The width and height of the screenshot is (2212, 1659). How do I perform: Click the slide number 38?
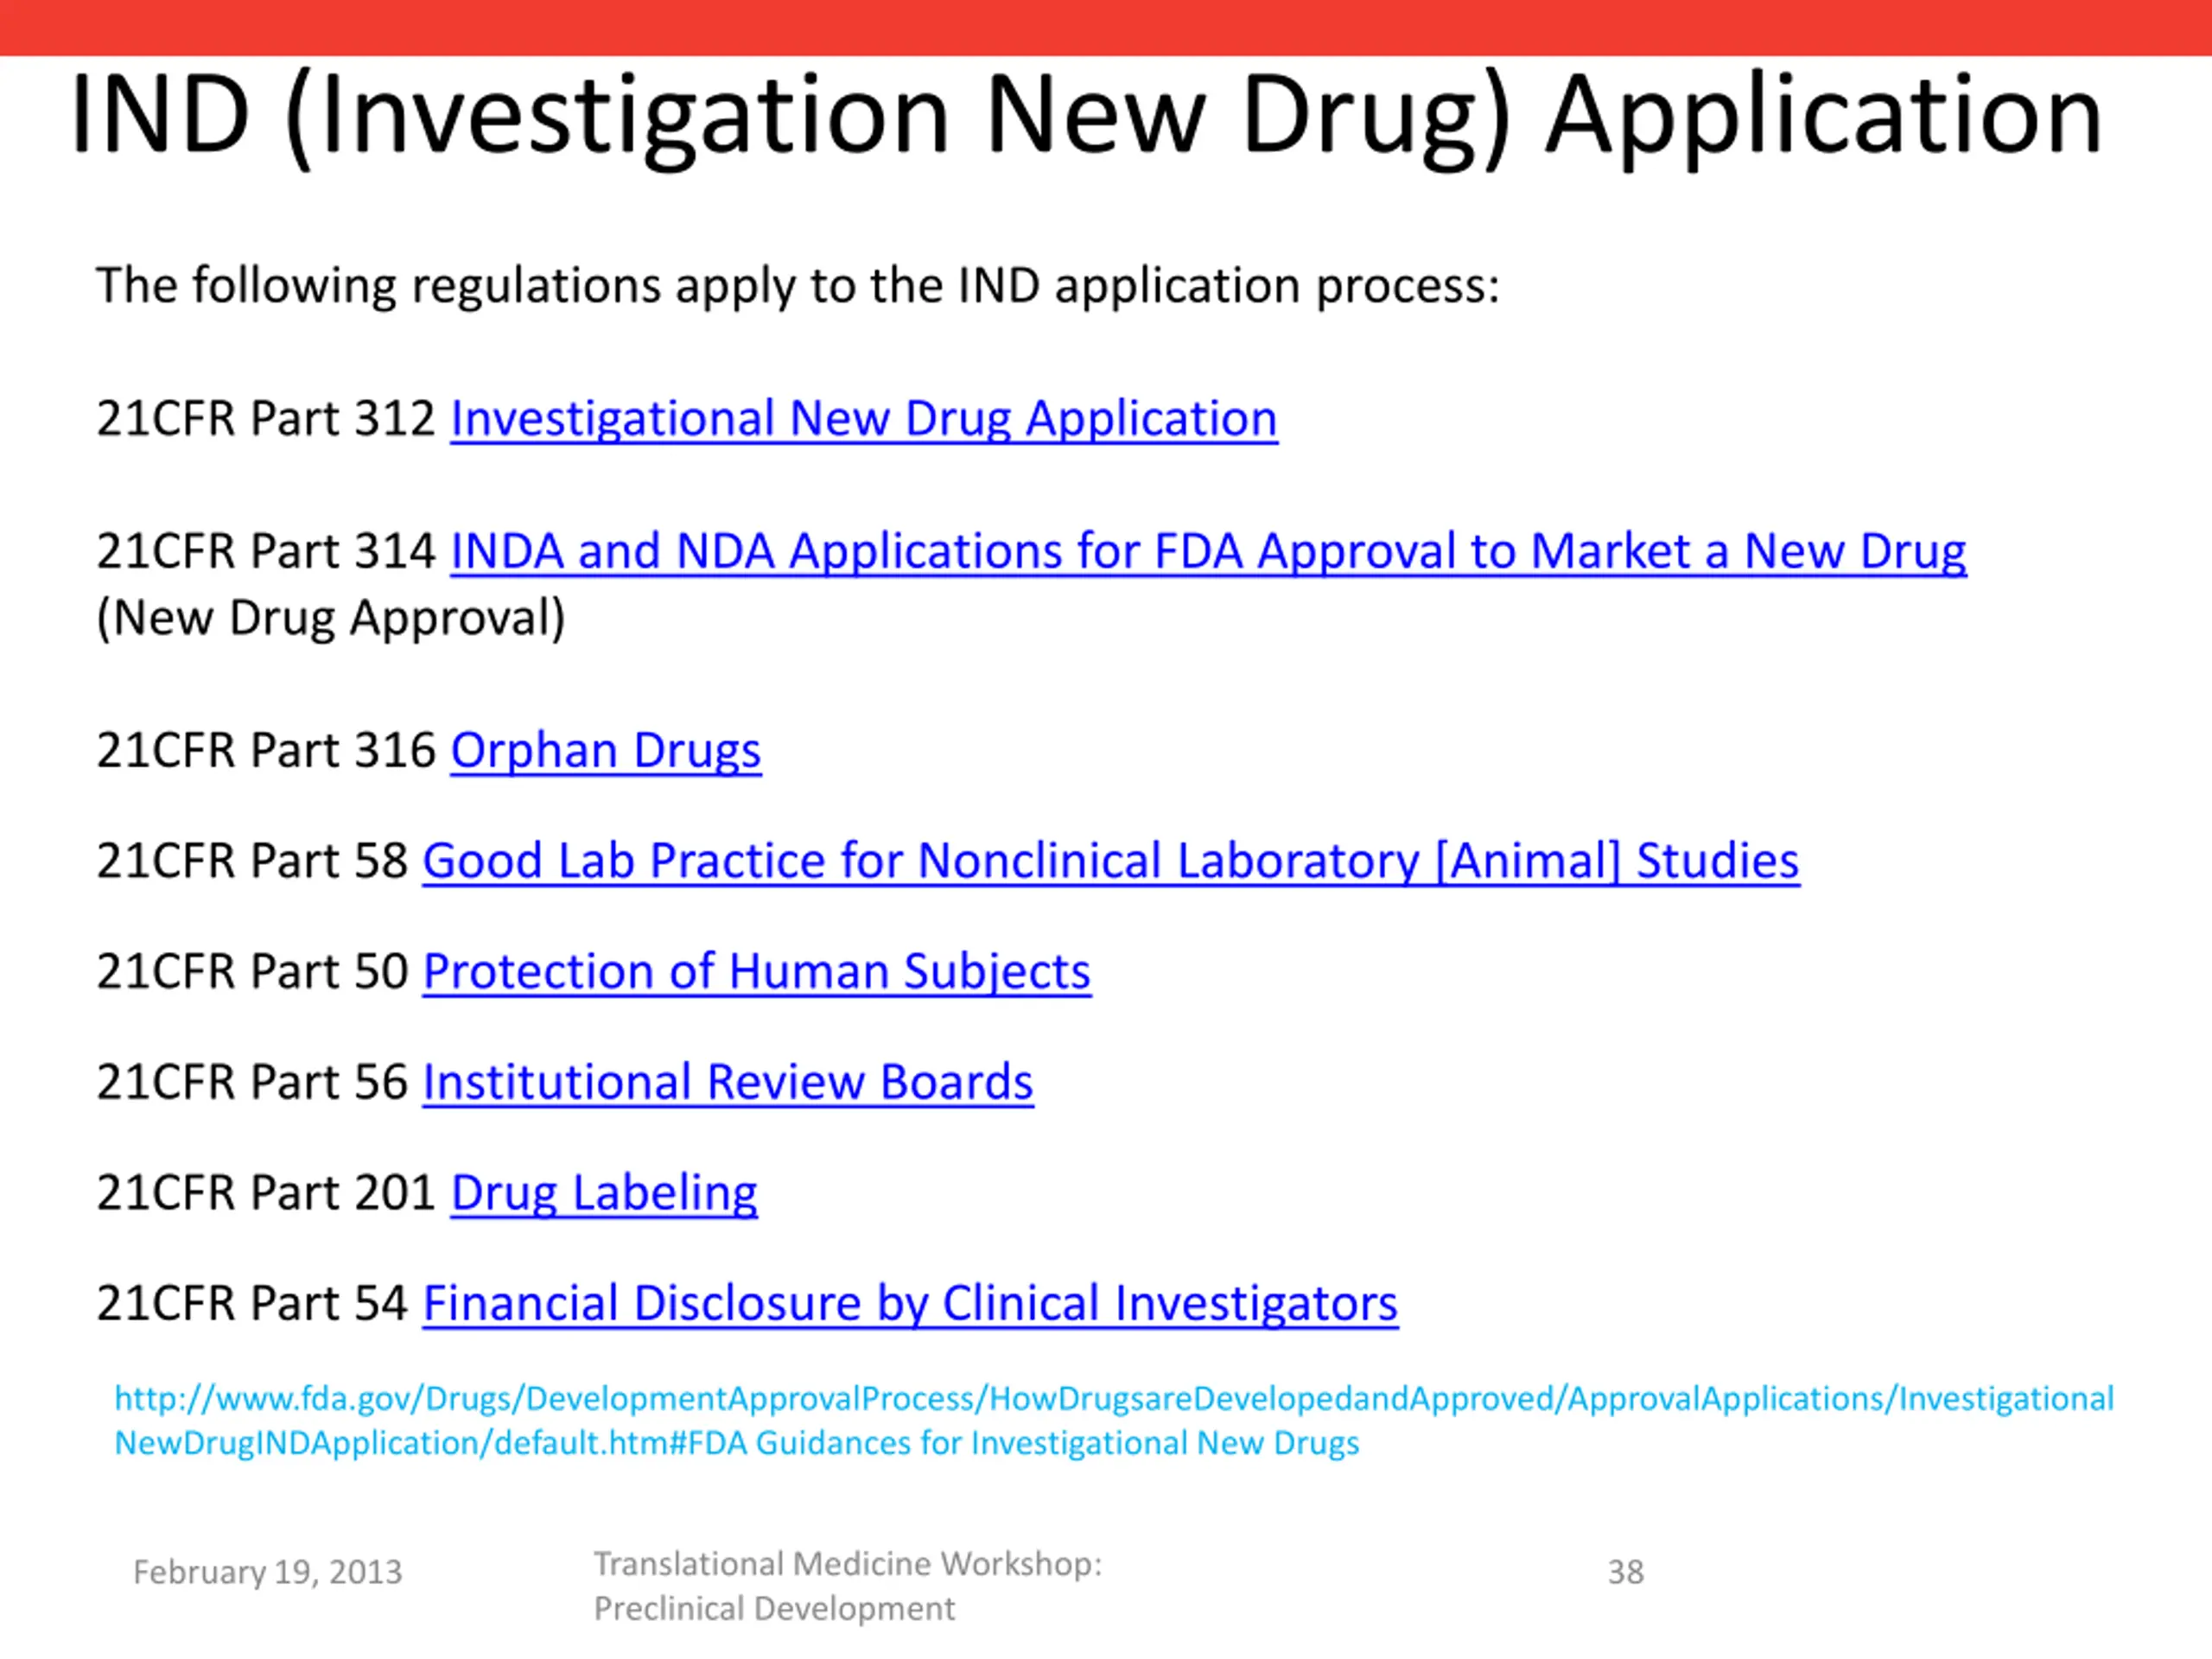click(x=1626, y=1573)
